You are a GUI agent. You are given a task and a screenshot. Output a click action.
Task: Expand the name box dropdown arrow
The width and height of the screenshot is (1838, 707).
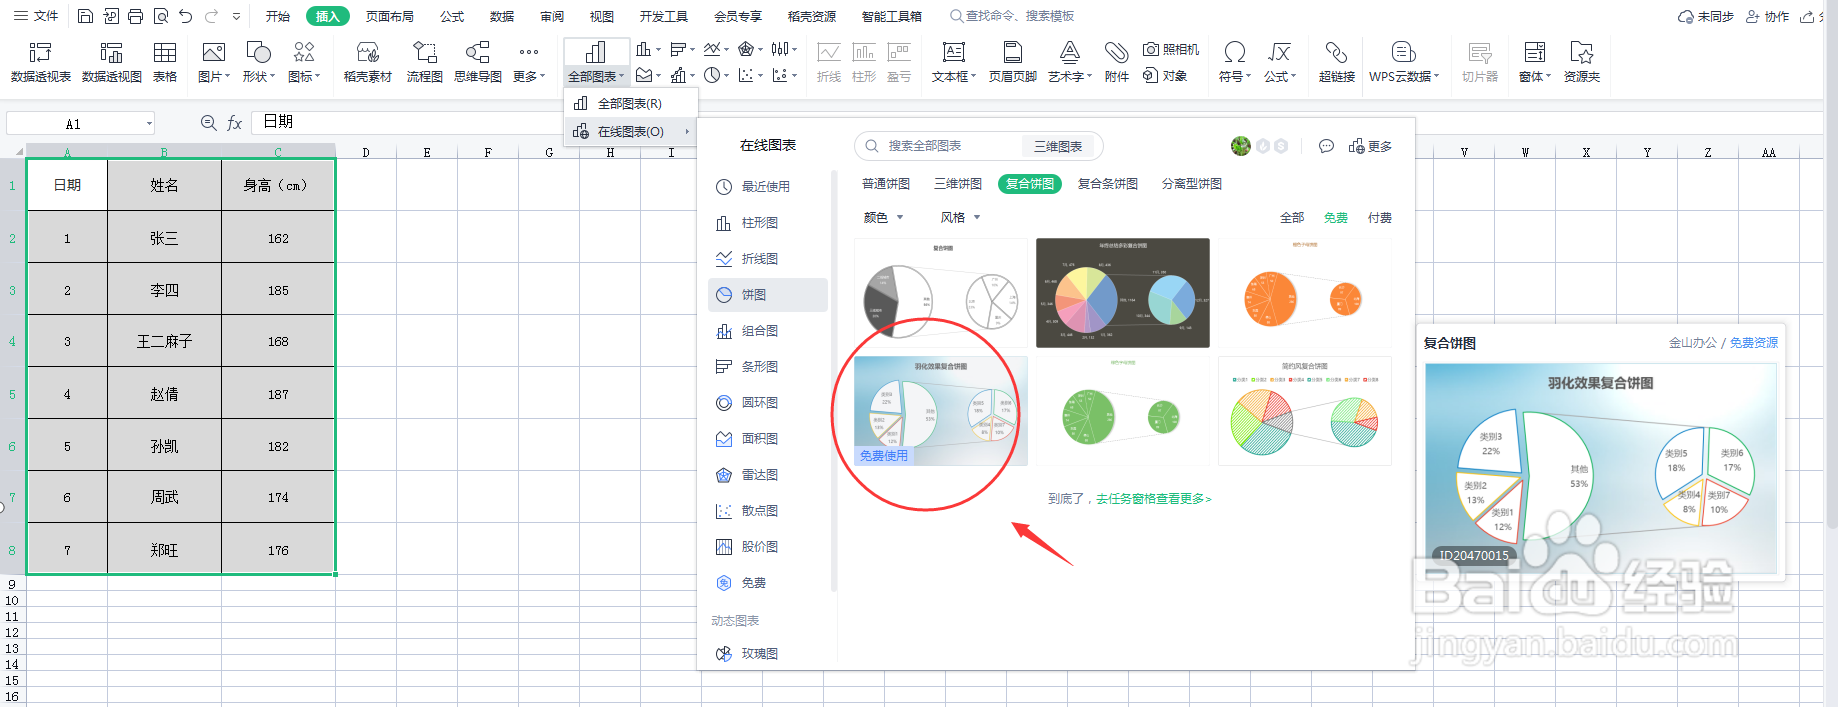[x=150, y=123]
